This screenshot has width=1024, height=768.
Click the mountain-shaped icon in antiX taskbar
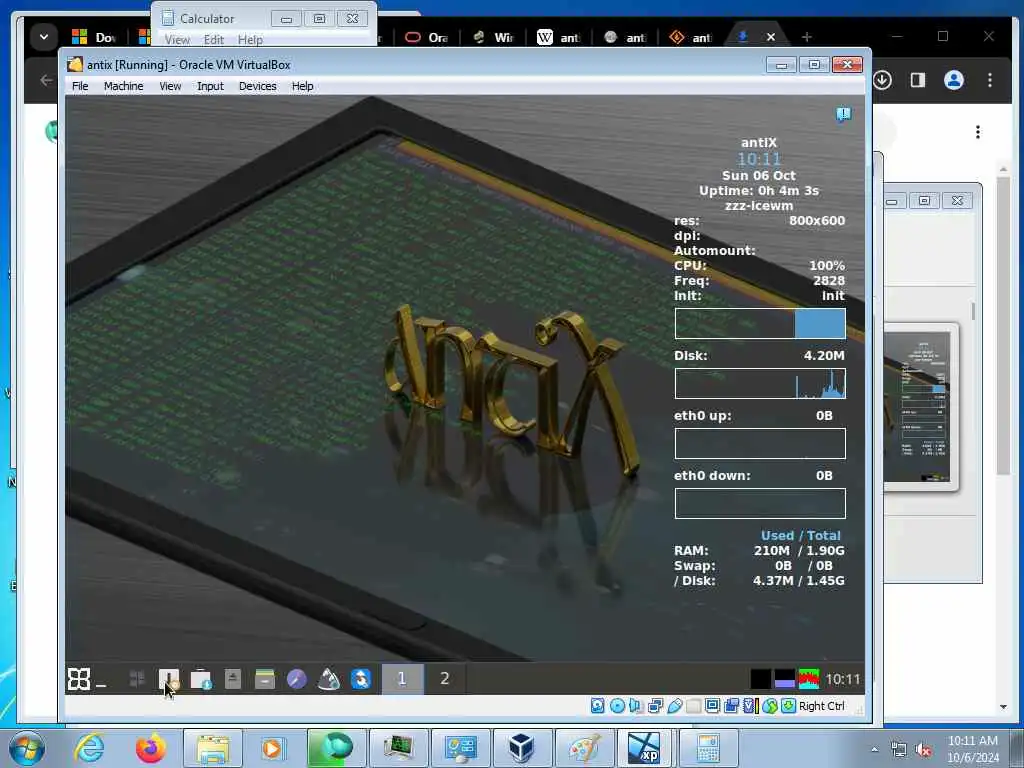[328, 679]
